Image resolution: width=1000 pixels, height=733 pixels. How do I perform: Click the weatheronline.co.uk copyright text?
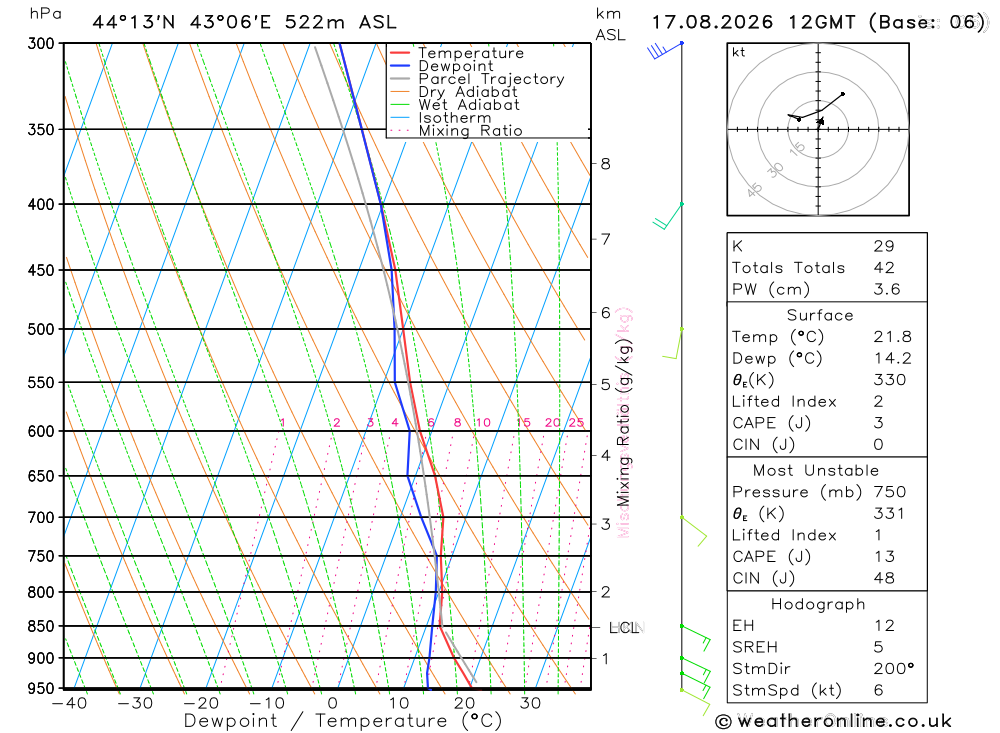point(833,722)
